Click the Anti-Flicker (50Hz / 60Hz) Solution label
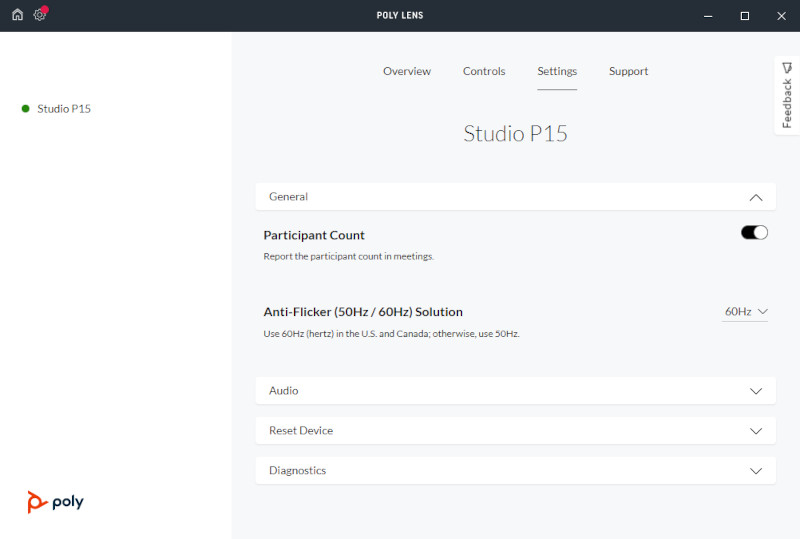 click(363, 312)
